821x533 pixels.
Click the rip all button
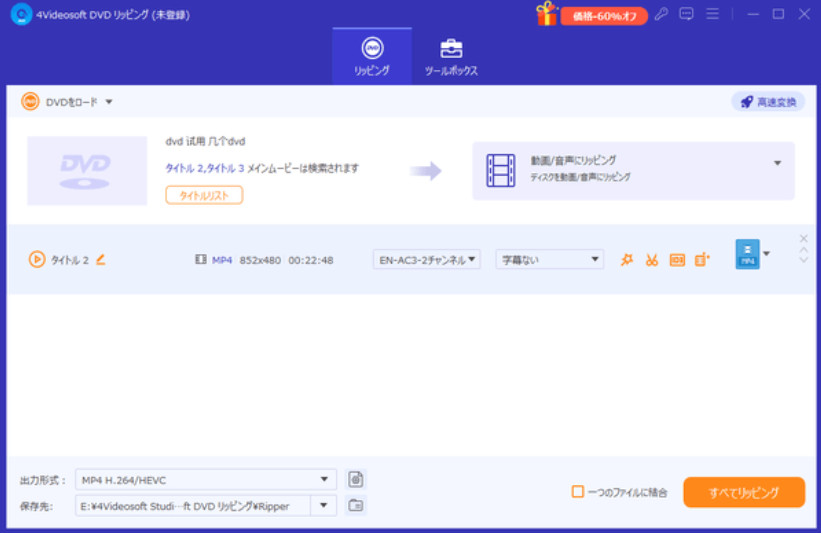pyautogui.click(x=744, y=492)
